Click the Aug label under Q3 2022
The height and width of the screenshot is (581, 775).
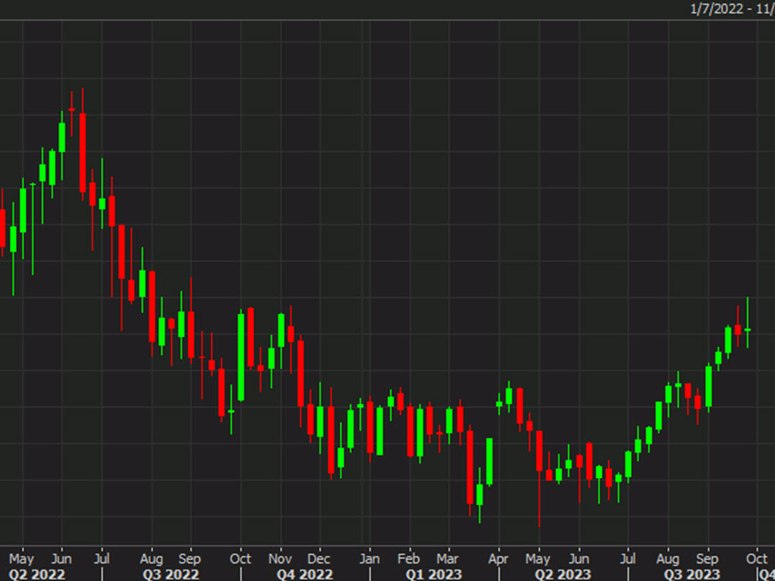(x=151, y=558)
